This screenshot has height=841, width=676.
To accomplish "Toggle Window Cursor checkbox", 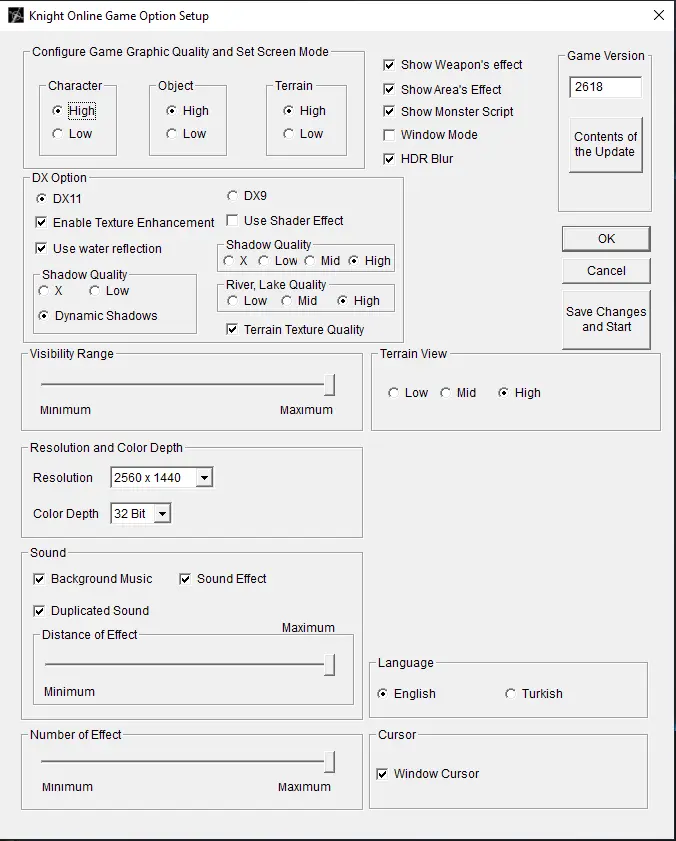I will point(382,773).
